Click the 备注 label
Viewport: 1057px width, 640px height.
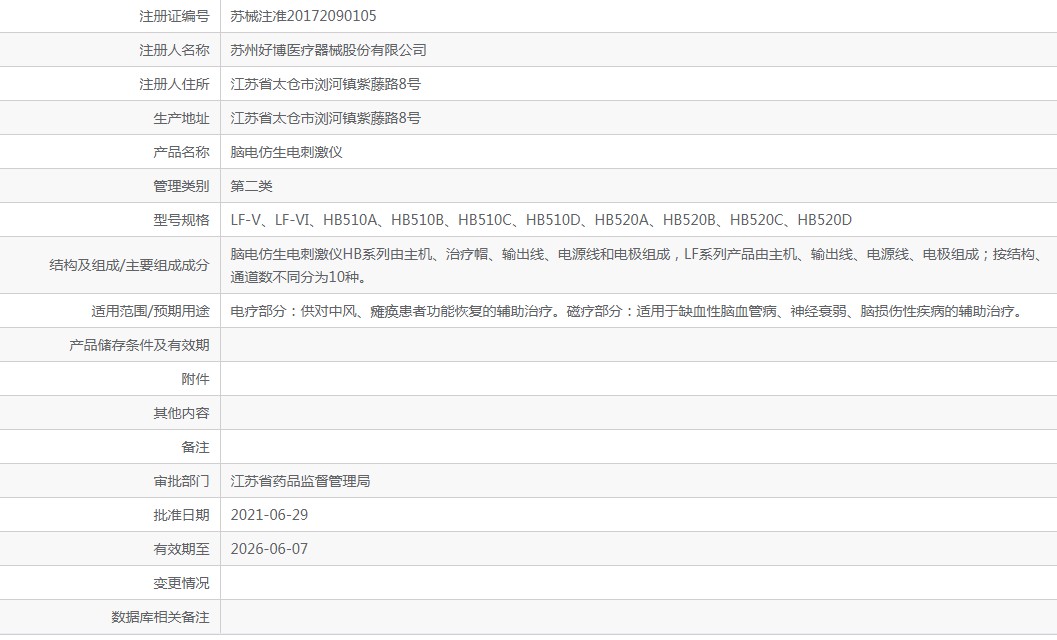pyautogui.click(x=195, y=447)
